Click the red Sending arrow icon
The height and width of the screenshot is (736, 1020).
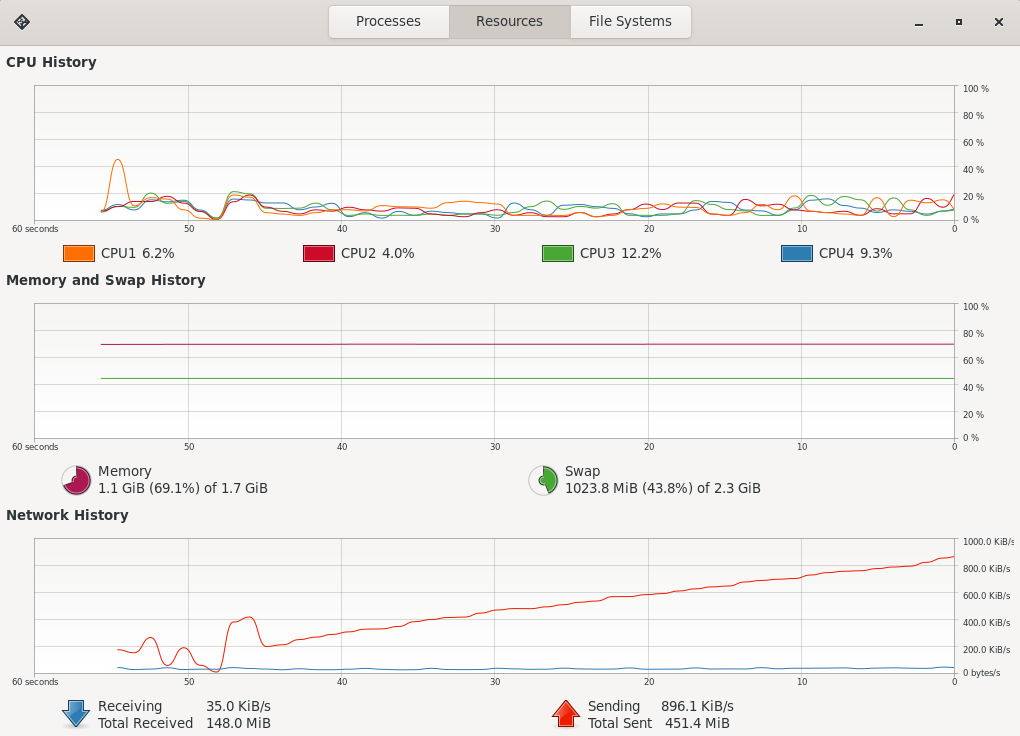[565, 714]
